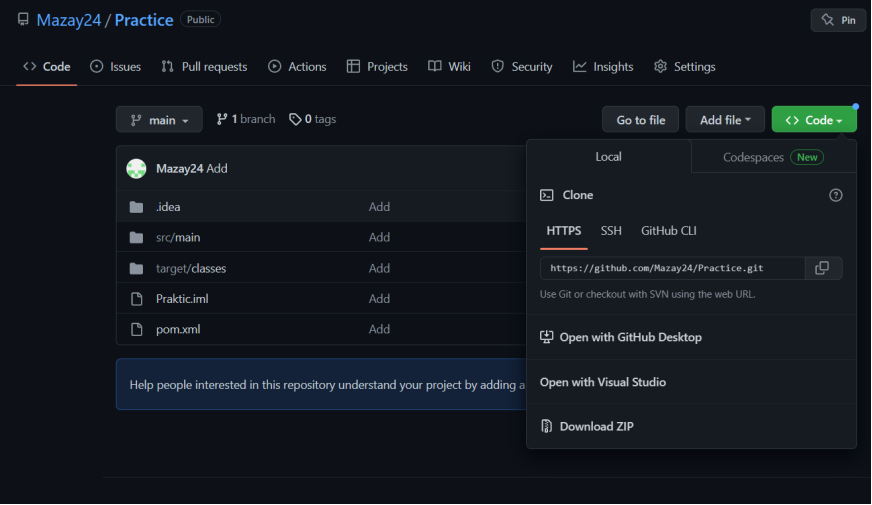Click the target/classes folder icon
The width and height of the screenshot is (872, 505).
(x=136, y=269)
